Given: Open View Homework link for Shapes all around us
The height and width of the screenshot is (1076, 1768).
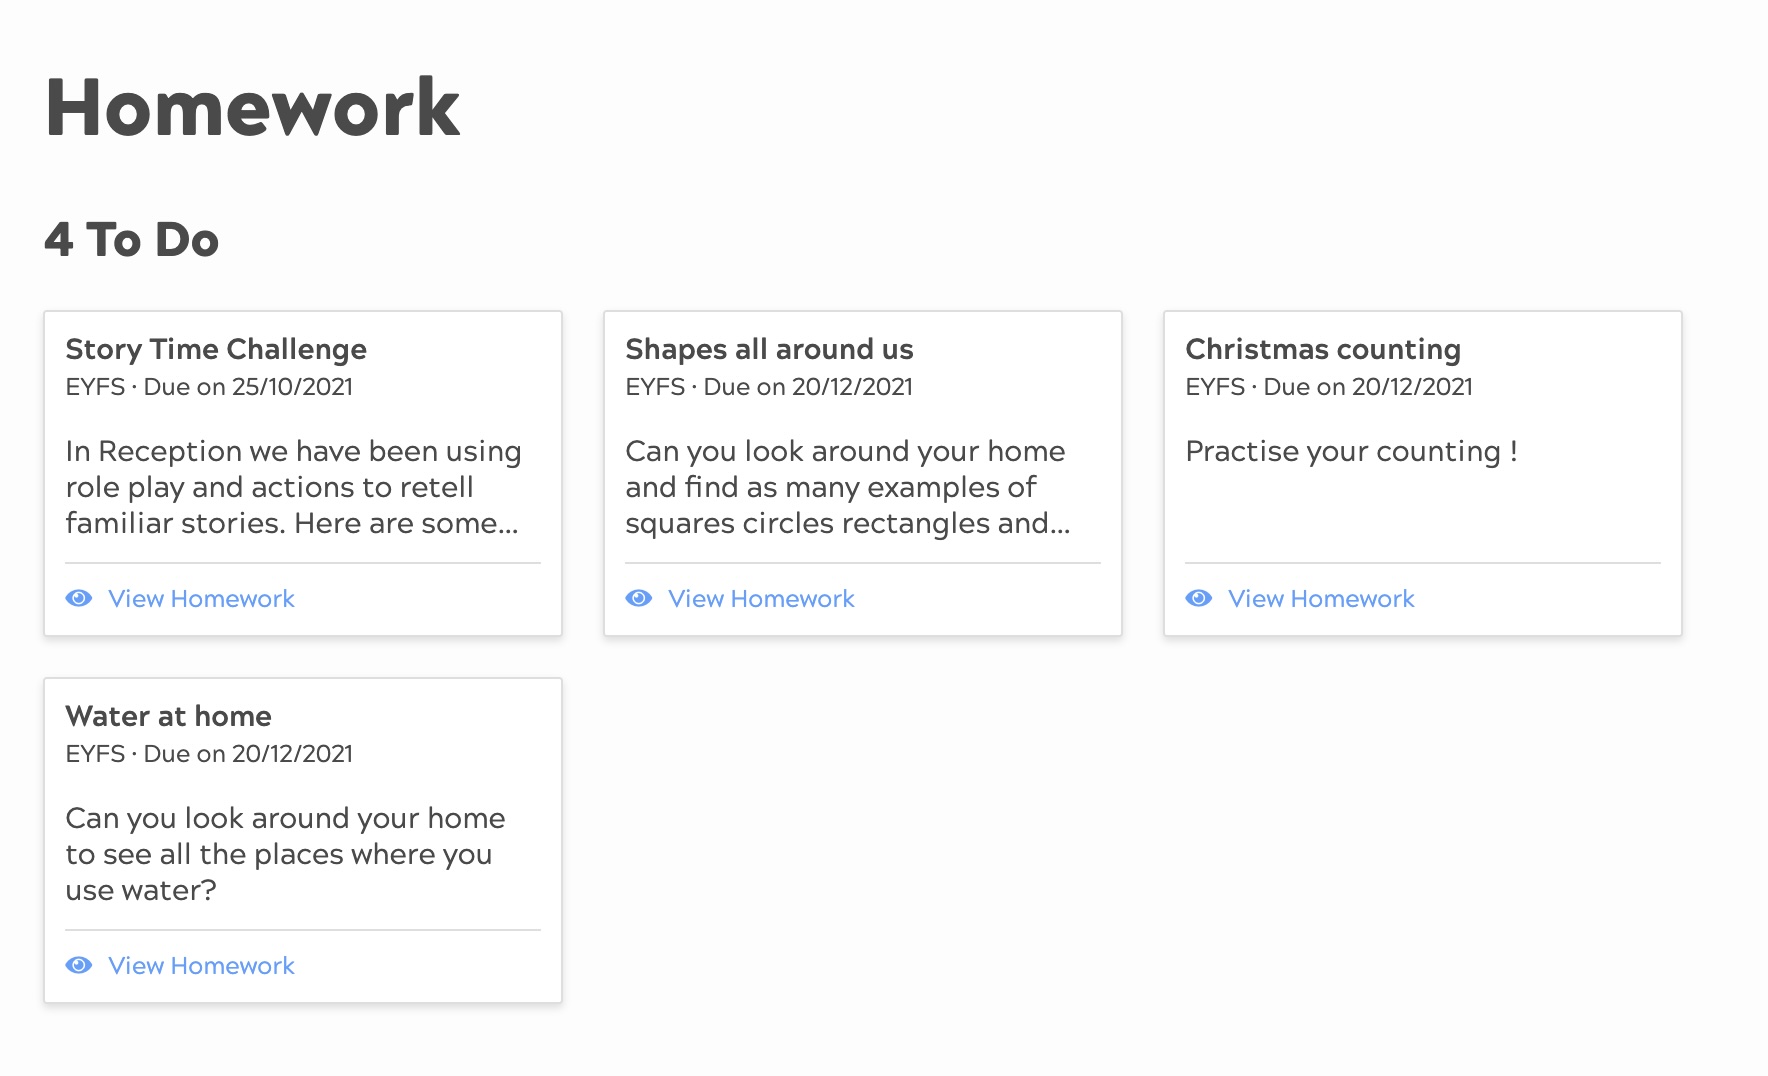Looking at the screenshot, I should pyautogui.click(x=761, y=598).
